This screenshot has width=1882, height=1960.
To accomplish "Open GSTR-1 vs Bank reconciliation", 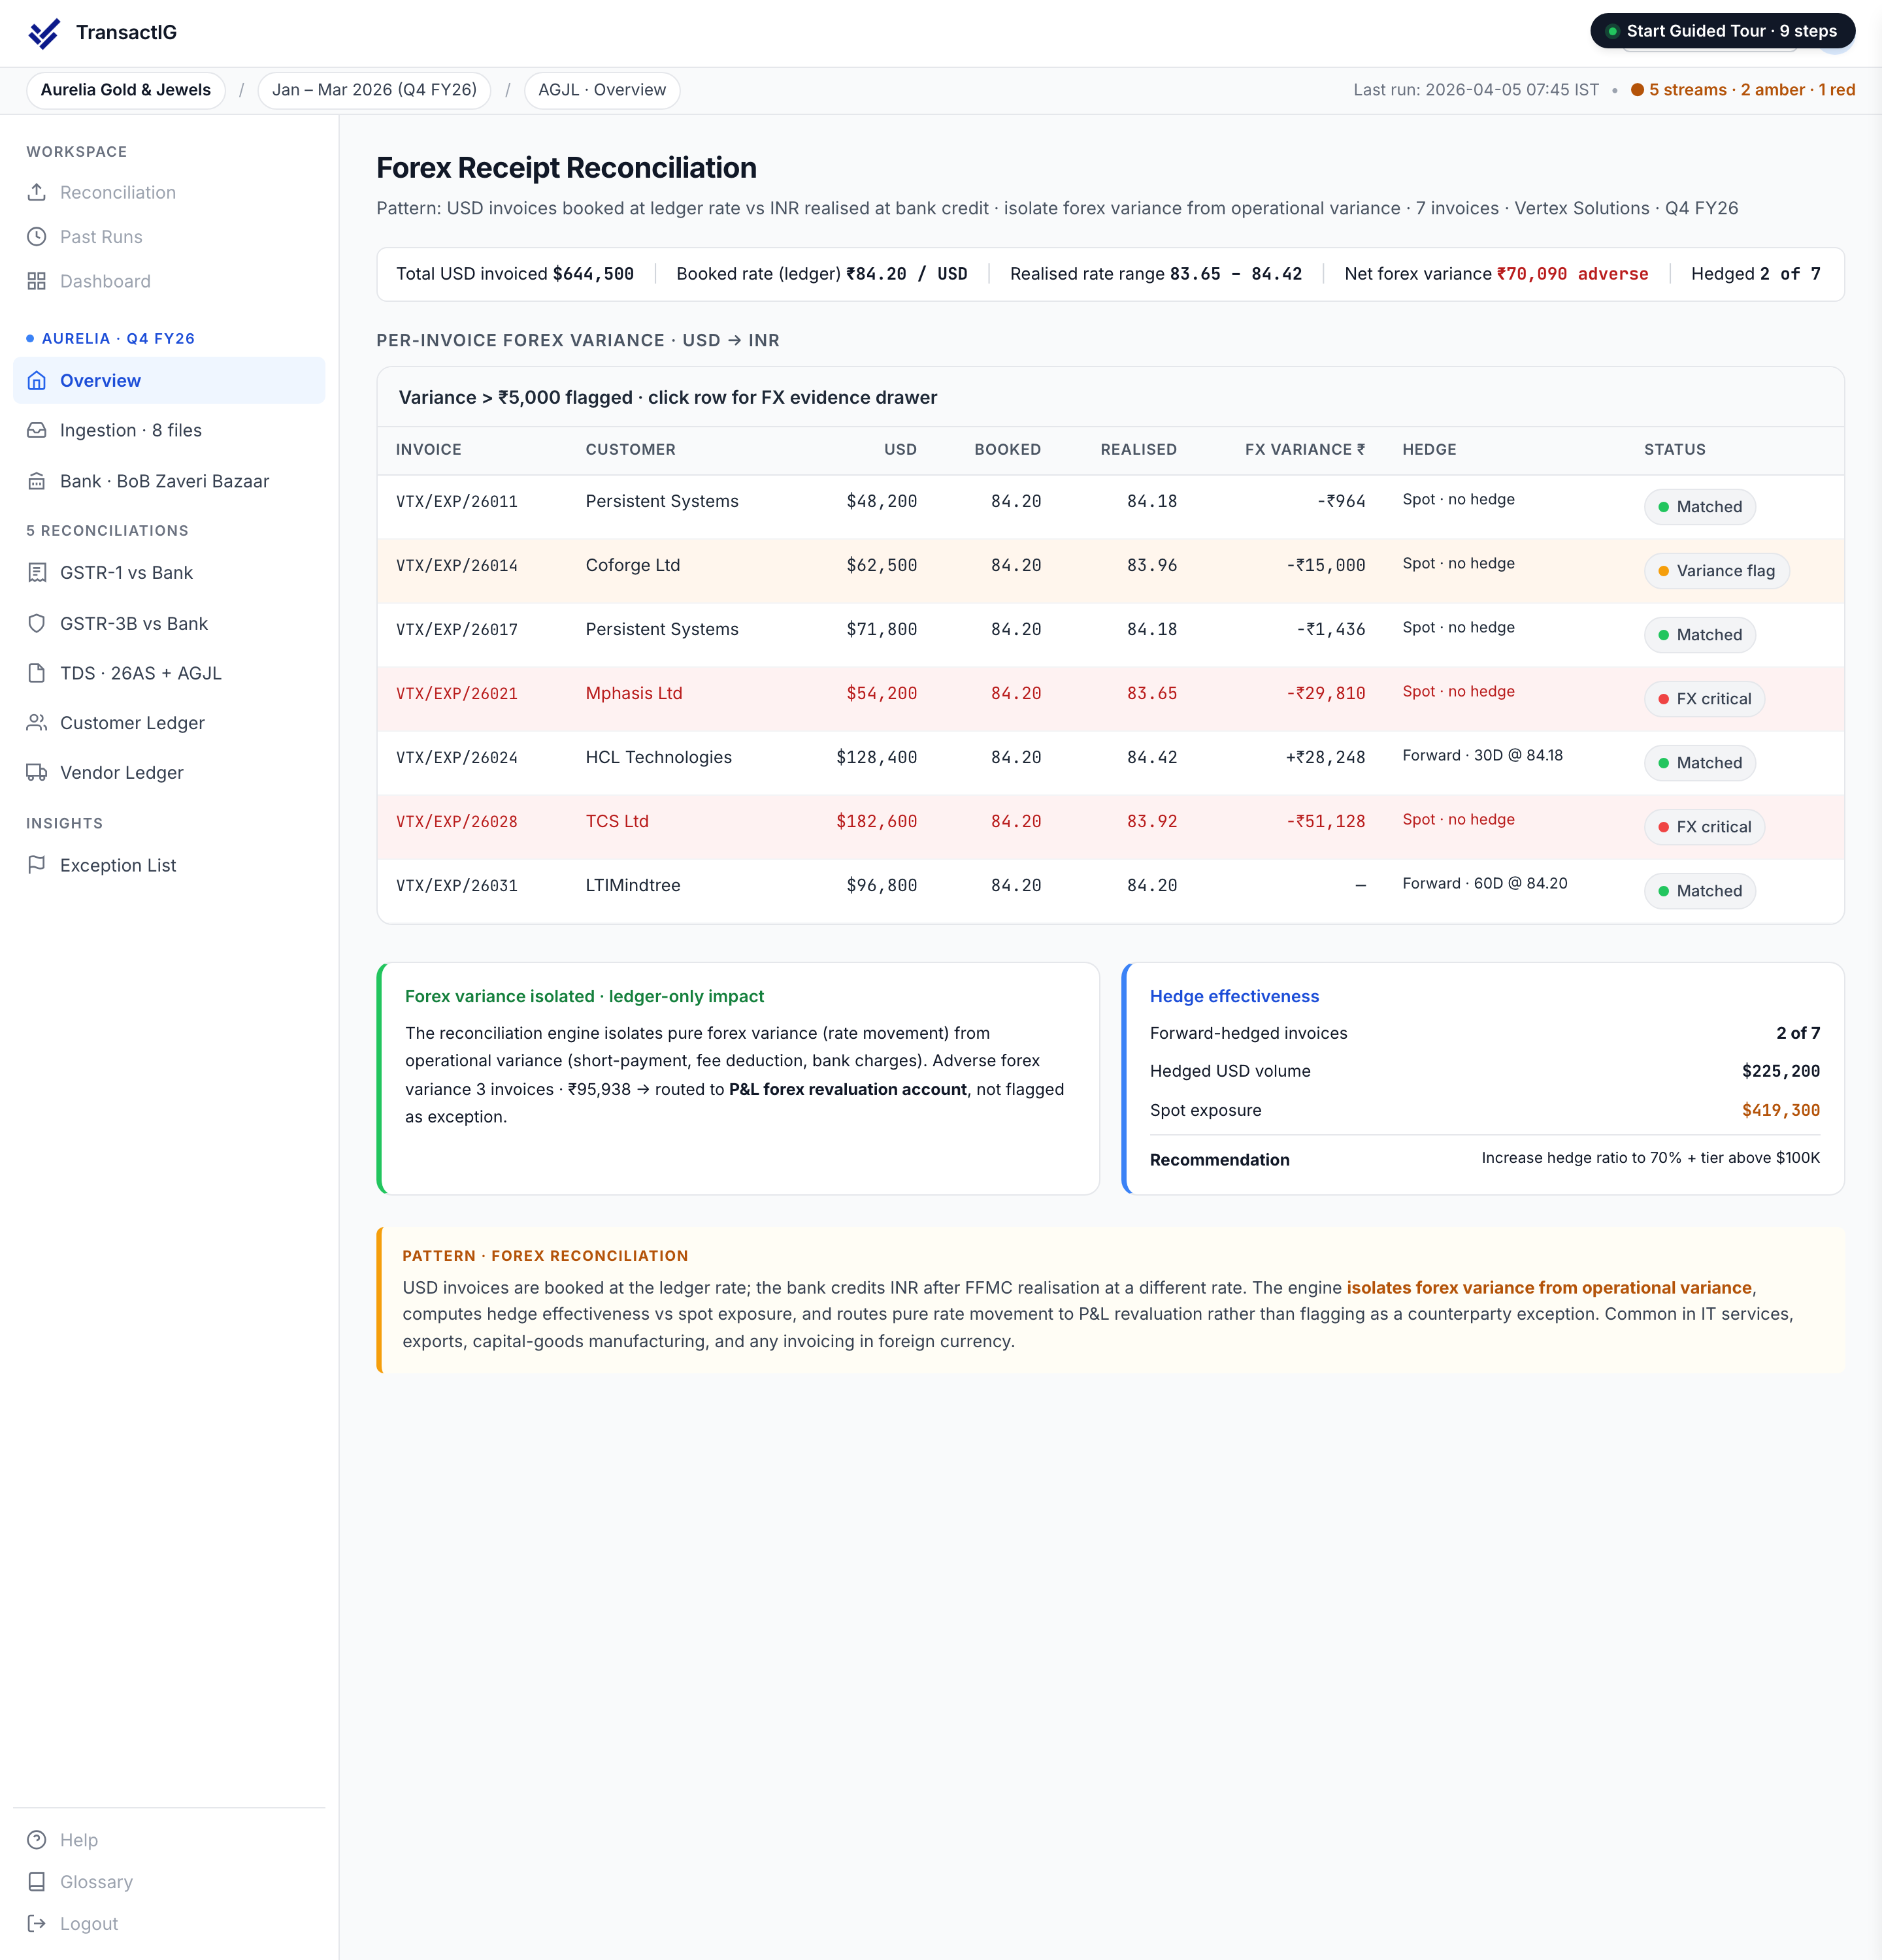I will (x=169, y=573).
